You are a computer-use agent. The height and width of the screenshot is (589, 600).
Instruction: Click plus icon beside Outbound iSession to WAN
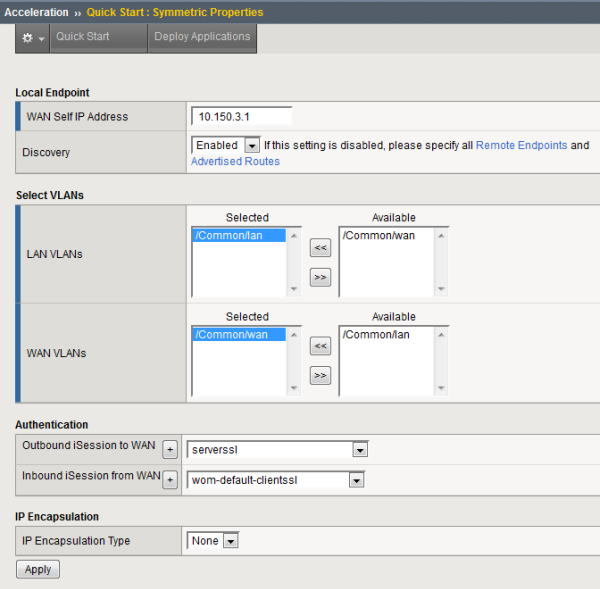click(x=170, y=450)
